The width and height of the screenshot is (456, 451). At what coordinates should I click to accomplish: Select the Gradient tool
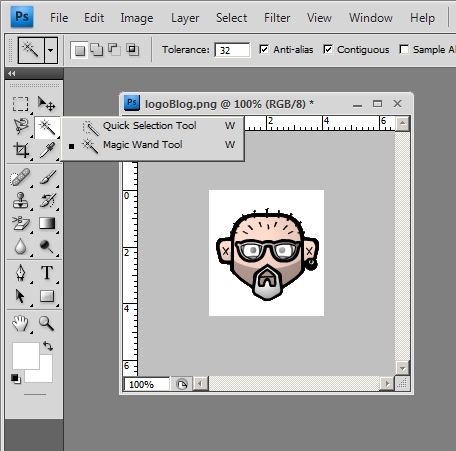tap(47, 223)
